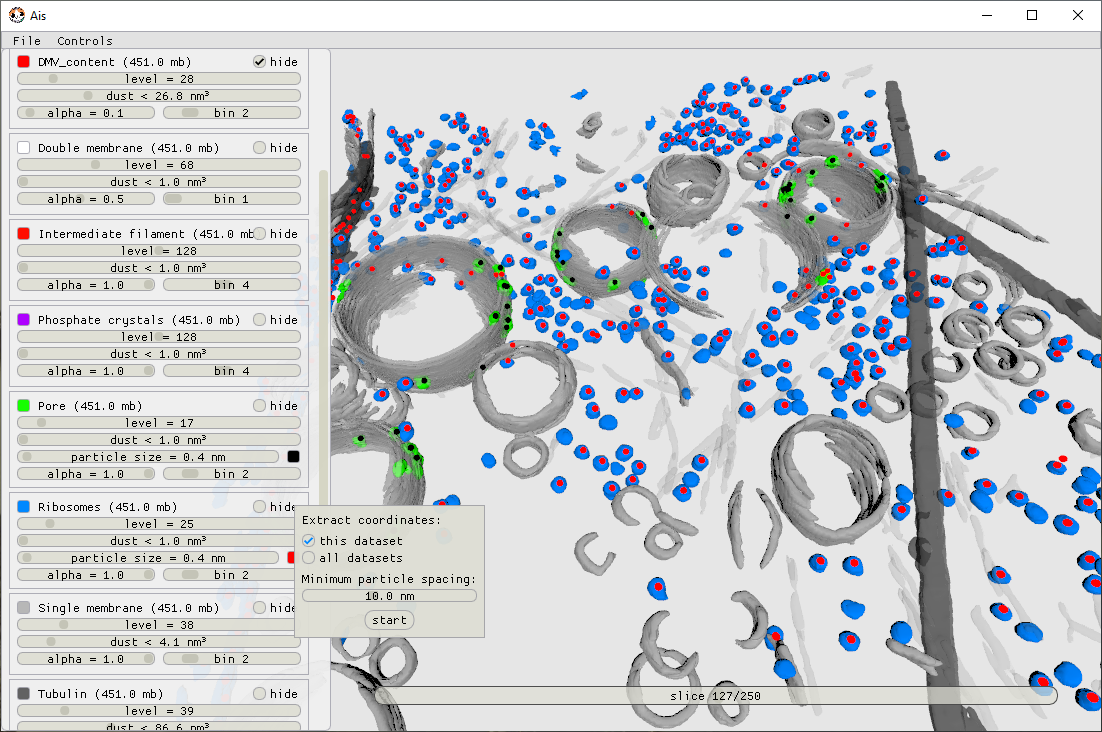Click Intermediate filament bin 4 slider
Viewport: 1102px width, 732px height.
click(x=232, y=285)
